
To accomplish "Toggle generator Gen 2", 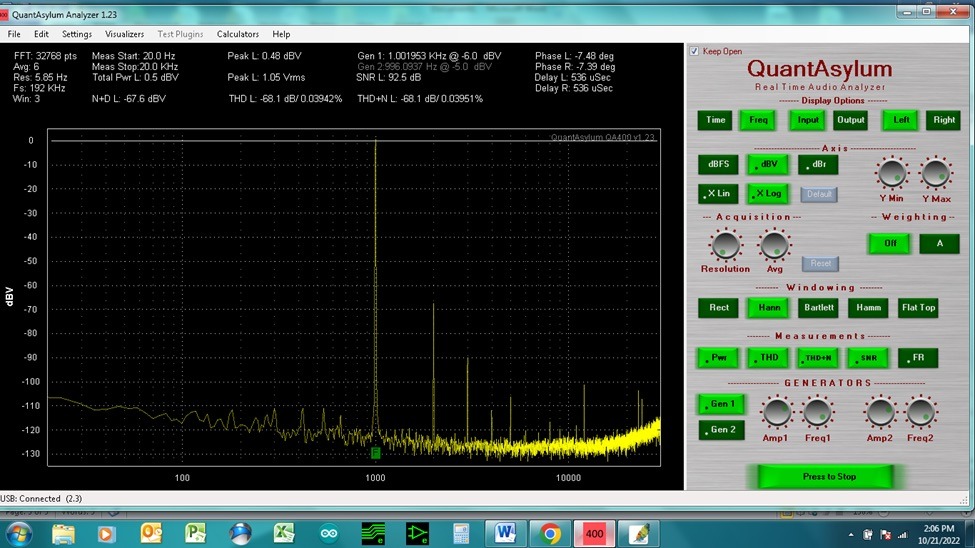I will coord(721,430).
